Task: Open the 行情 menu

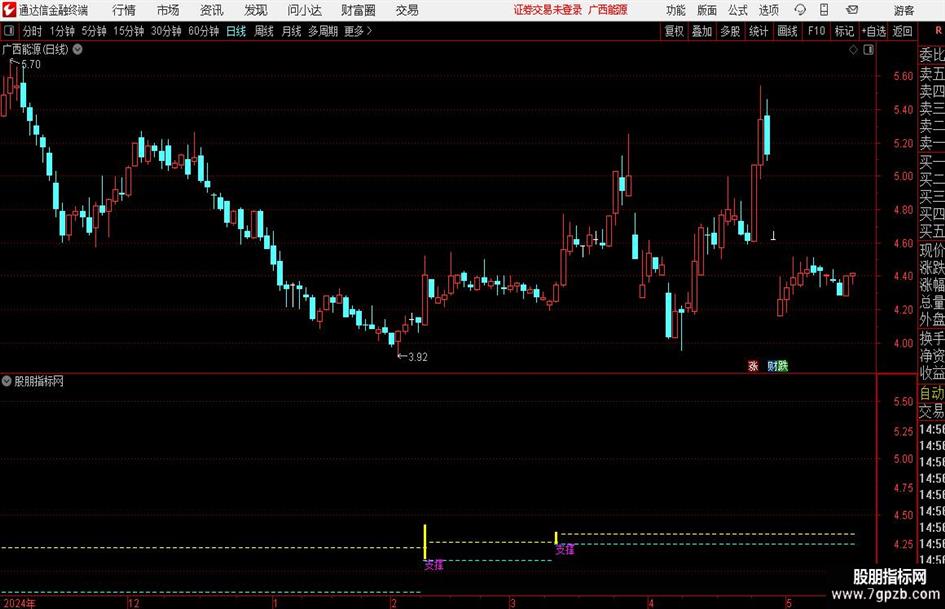Action: click(124, 10)
